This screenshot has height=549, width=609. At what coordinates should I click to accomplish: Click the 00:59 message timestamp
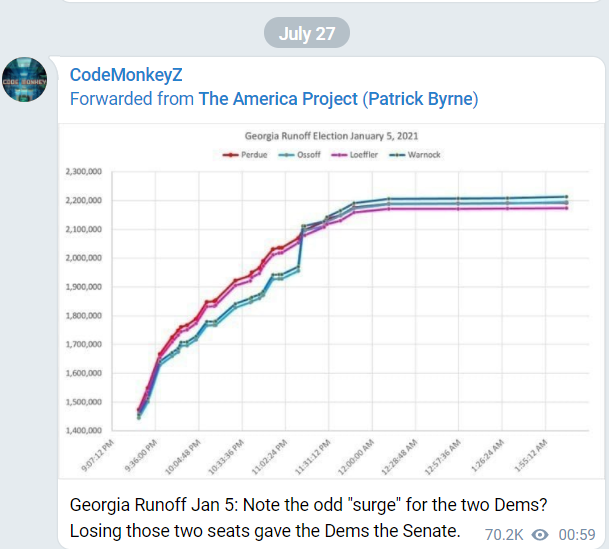pos(577,535)
